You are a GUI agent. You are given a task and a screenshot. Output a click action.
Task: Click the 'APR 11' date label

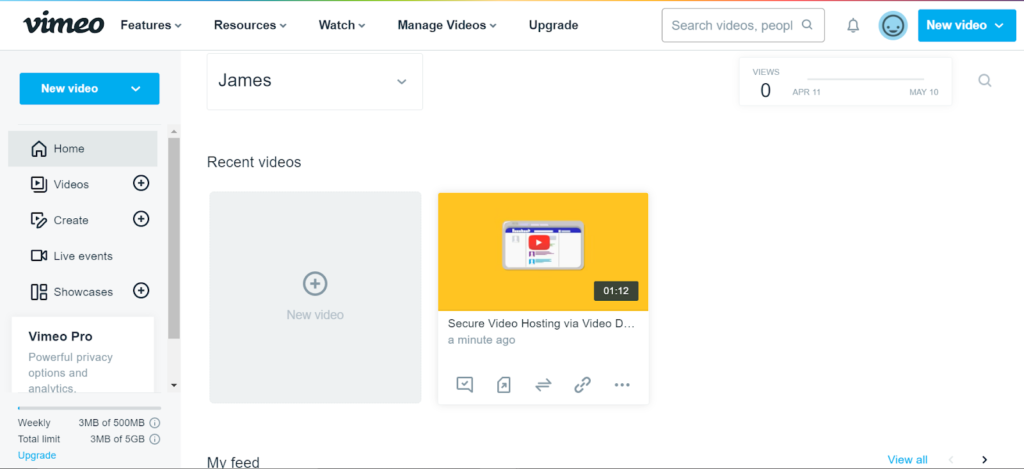(x=807, y=92)
